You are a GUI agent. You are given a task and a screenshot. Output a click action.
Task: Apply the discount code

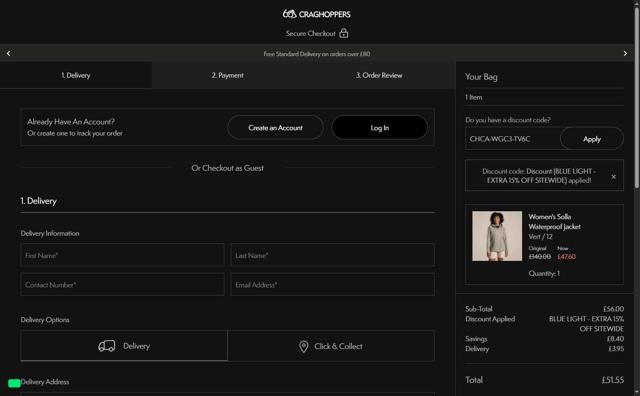tap(592, 139)
